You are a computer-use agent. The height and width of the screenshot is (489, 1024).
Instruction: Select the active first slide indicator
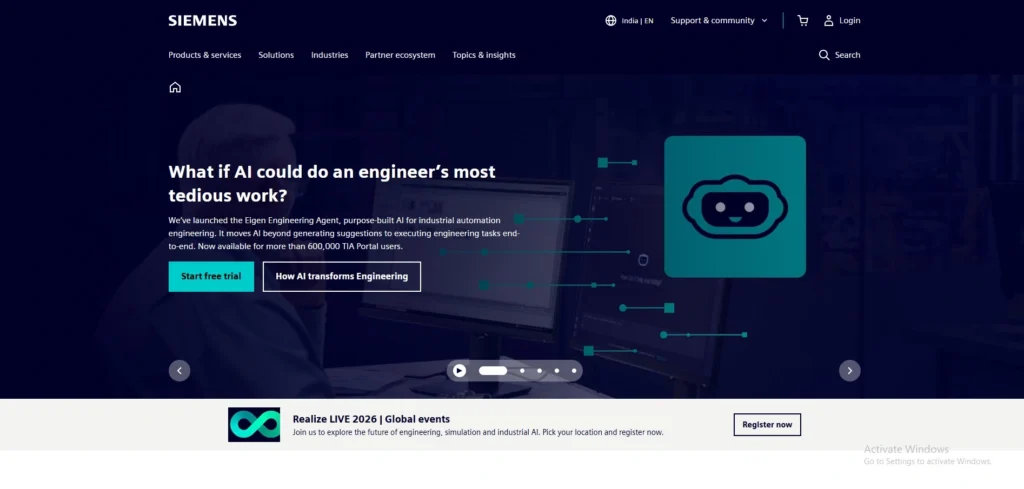point(493,371)
